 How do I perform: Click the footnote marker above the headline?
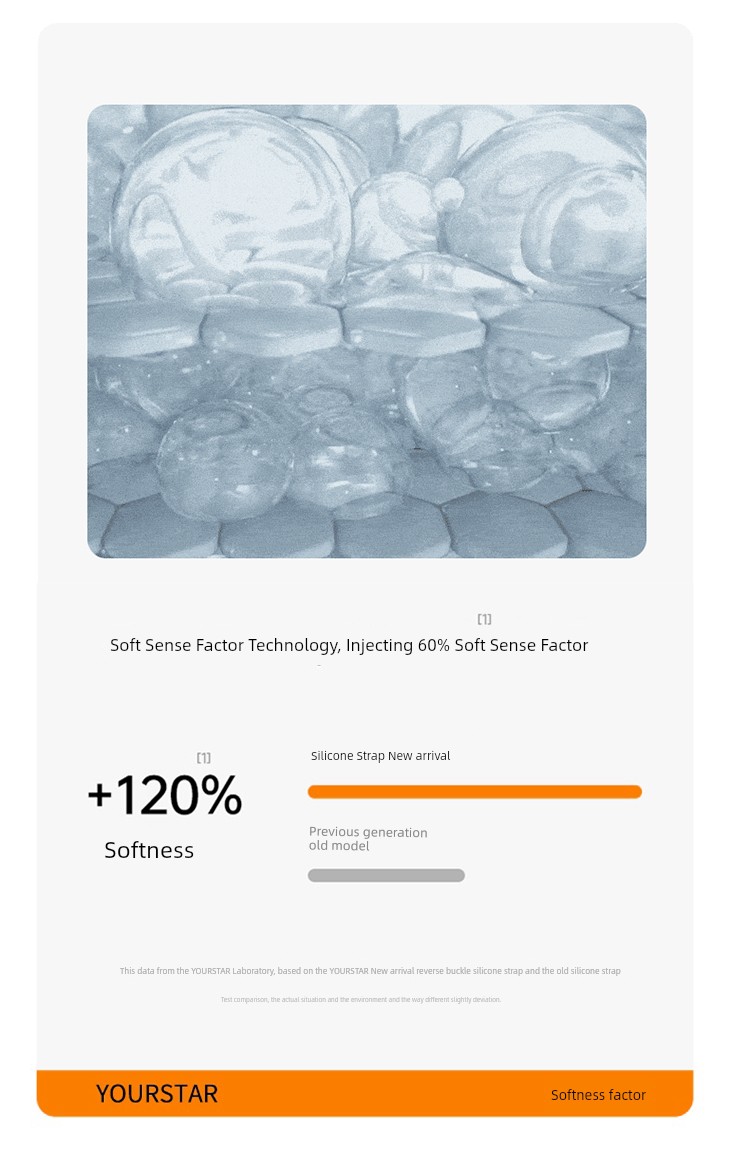pos(484,618)
